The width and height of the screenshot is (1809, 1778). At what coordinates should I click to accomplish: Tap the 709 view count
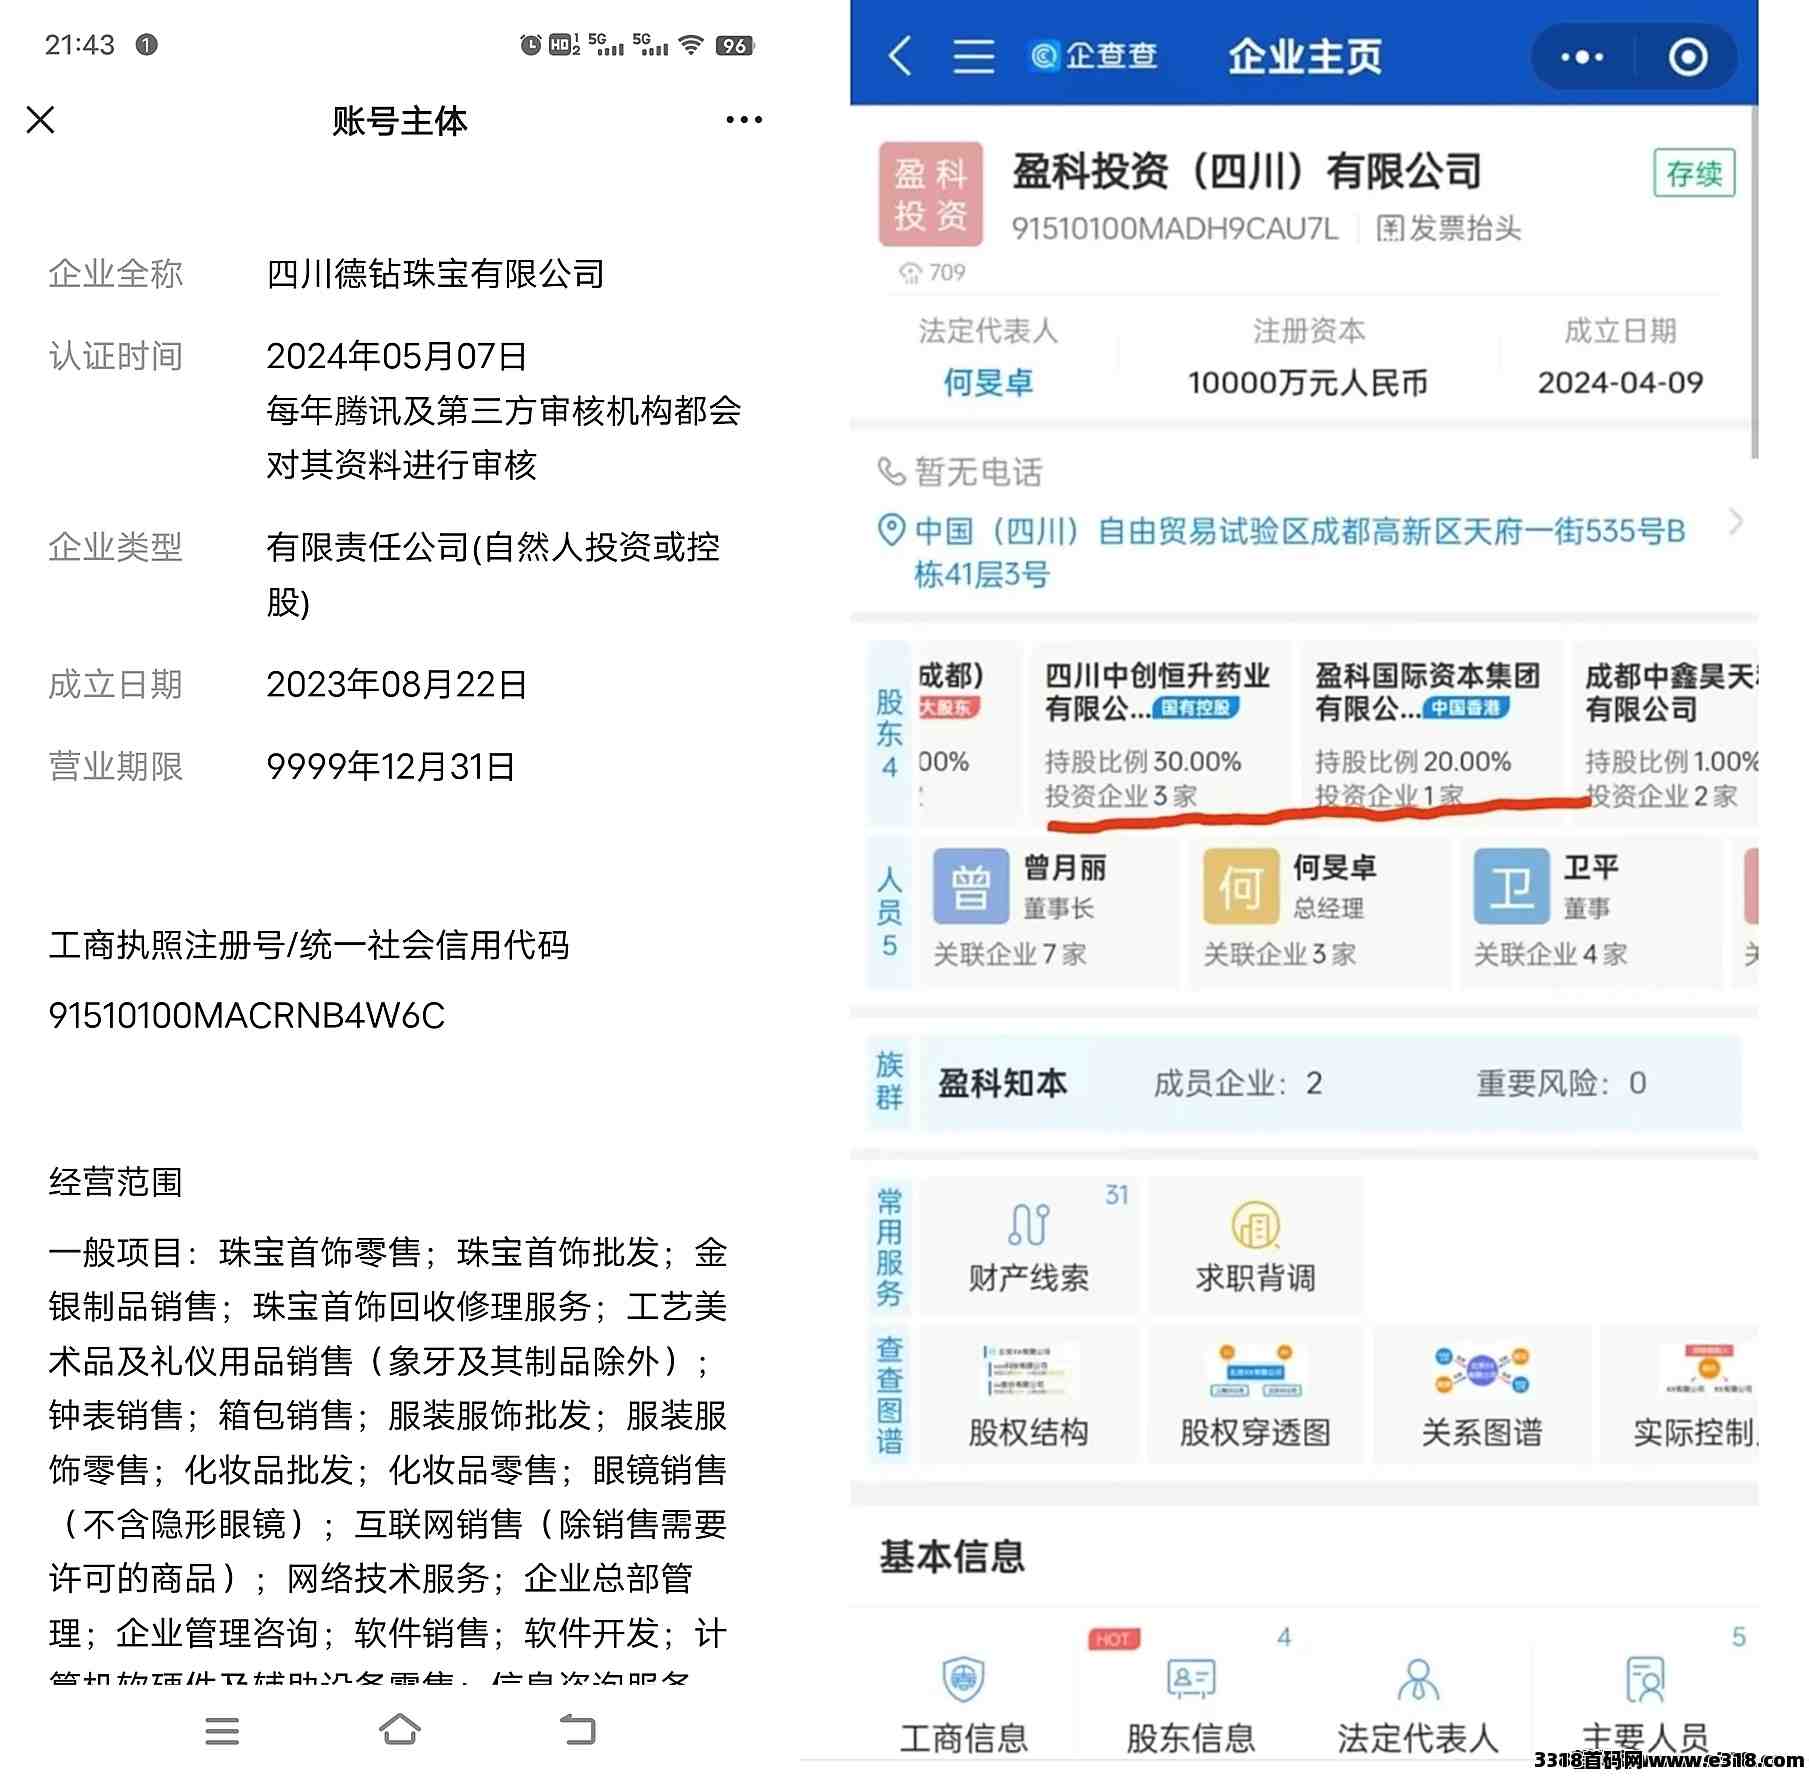[x=932, y=272]
